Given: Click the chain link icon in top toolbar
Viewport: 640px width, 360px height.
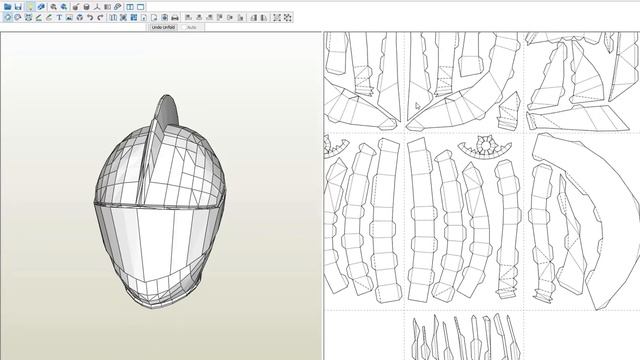Looking at the screenshot, I should tap(118, 7).
